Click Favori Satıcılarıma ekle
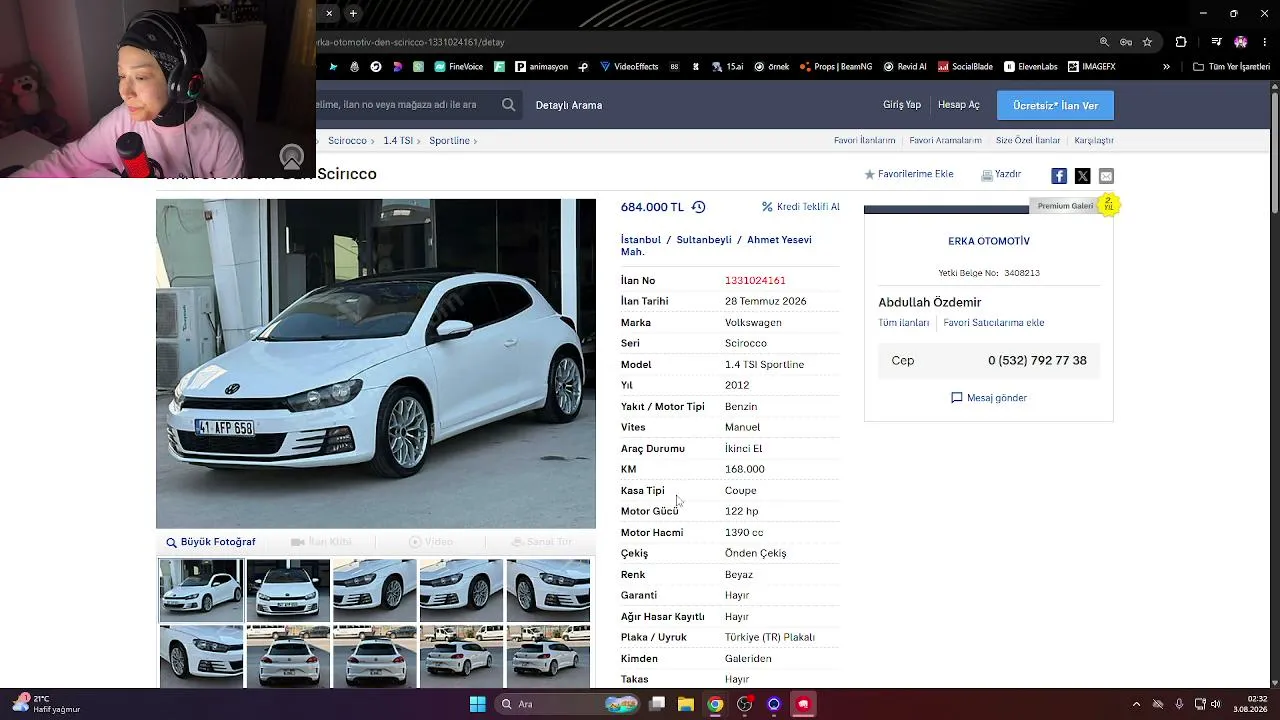The height and width of the screenshot is (720, 1280). click(x=994, y=323)
